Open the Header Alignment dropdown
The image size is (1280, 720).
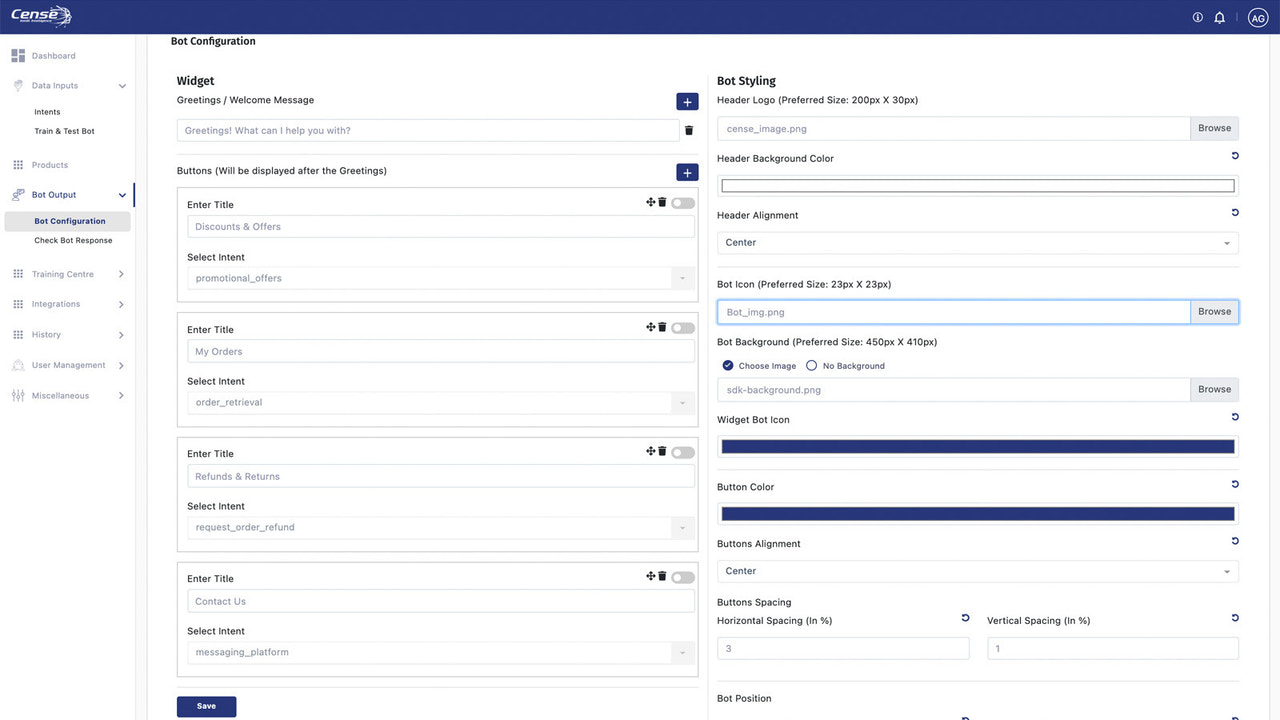click(x=977, y=242)
